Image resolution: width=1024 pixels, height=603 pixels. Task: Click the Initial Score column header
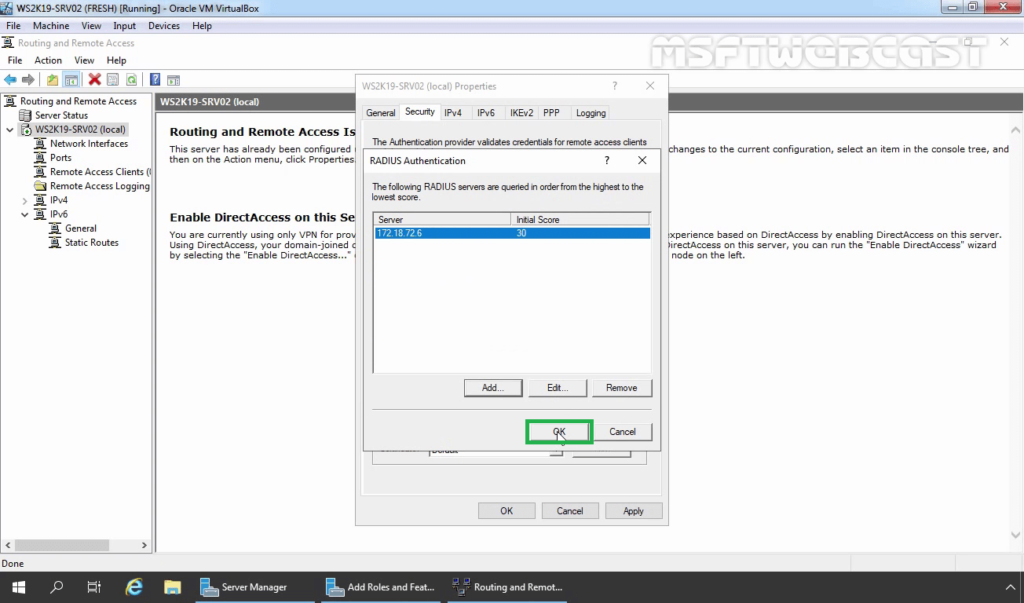coord(580,220)
